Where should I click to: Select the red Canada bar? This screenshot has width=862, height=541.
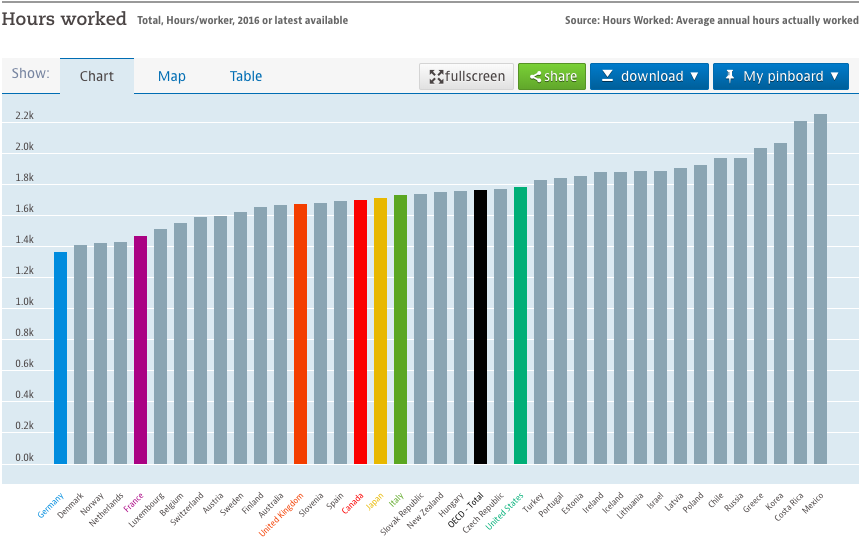click(x=361, y=332)
